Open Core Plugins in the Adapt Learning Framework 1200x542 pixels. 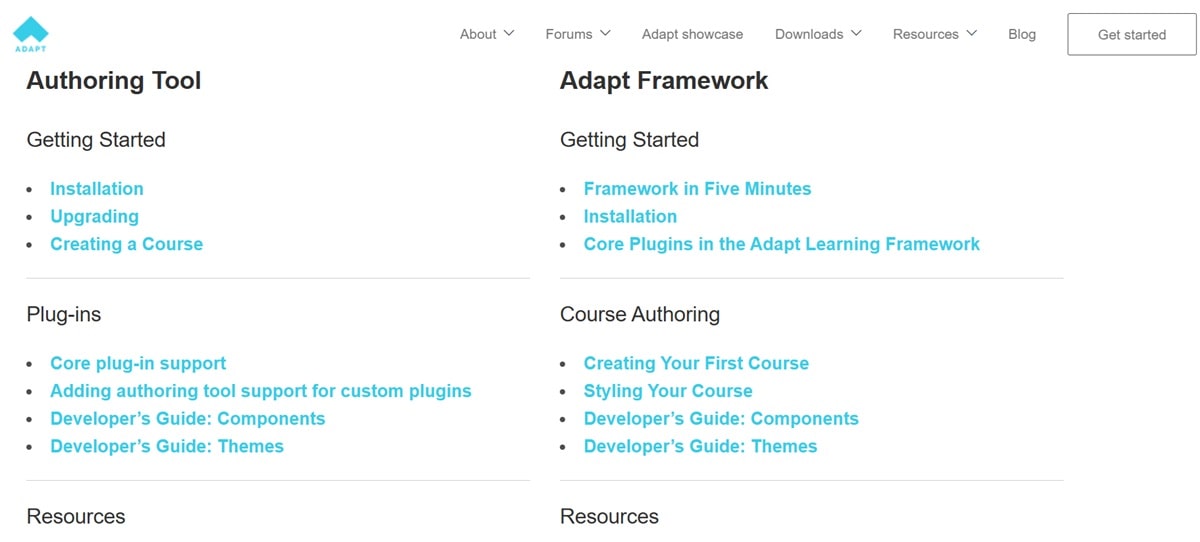(x=782, y=244)
